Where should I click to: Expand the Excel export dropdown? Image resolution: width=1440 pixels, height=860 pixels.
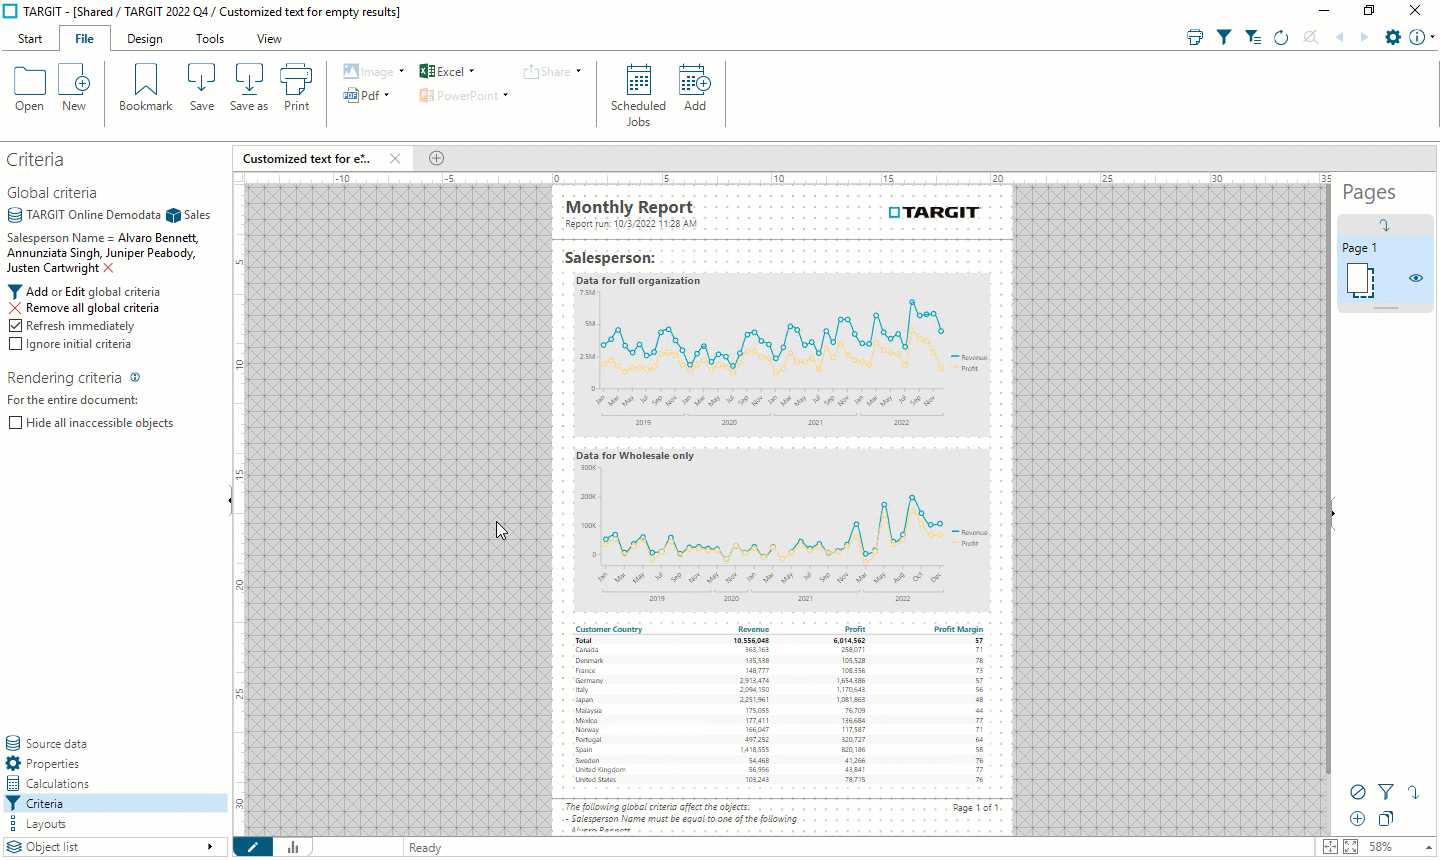tap(472, 71)
